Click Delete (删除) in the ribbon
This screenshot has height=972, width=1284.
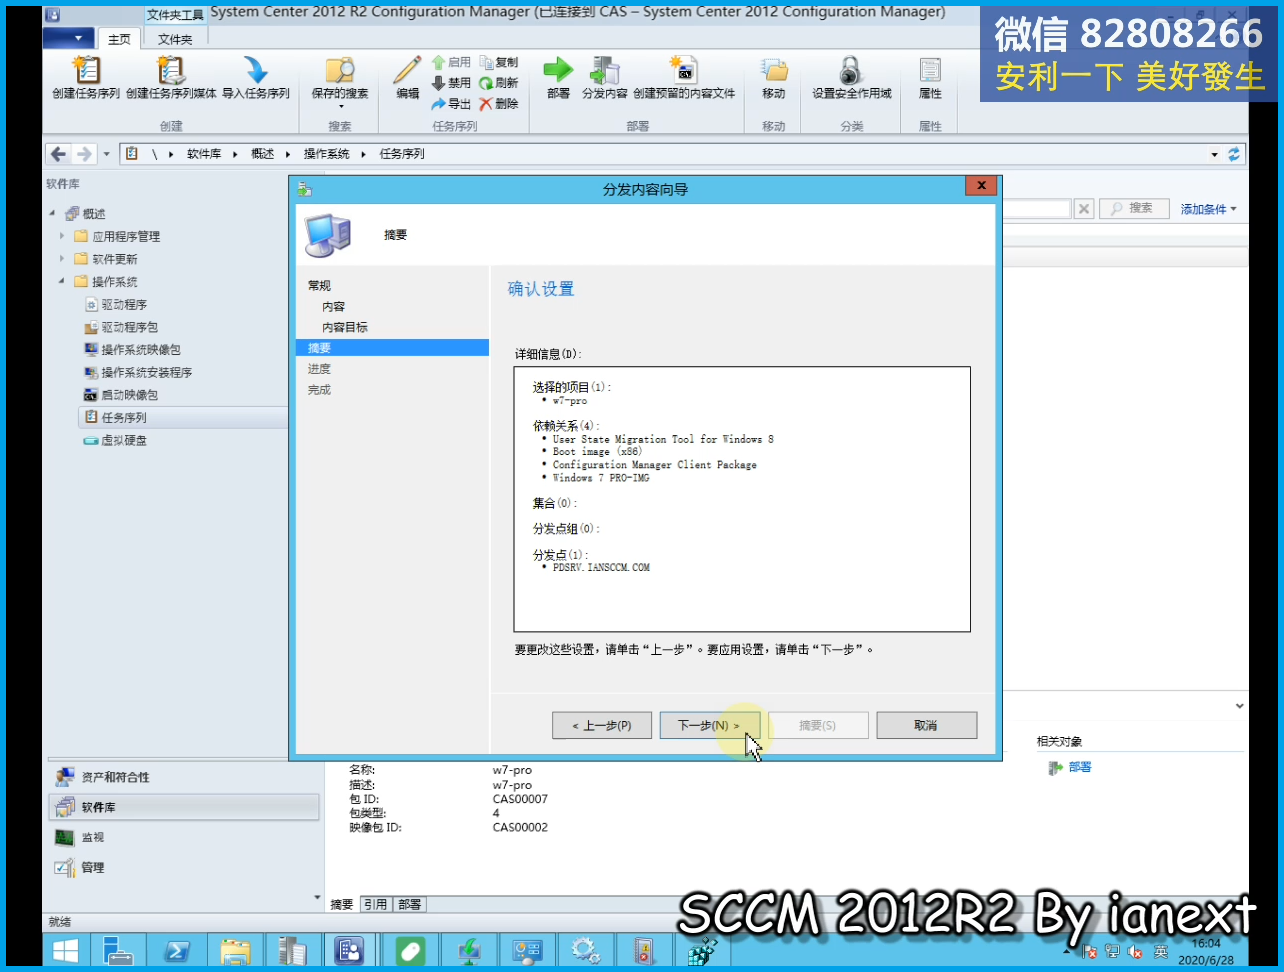pos(499,104)
